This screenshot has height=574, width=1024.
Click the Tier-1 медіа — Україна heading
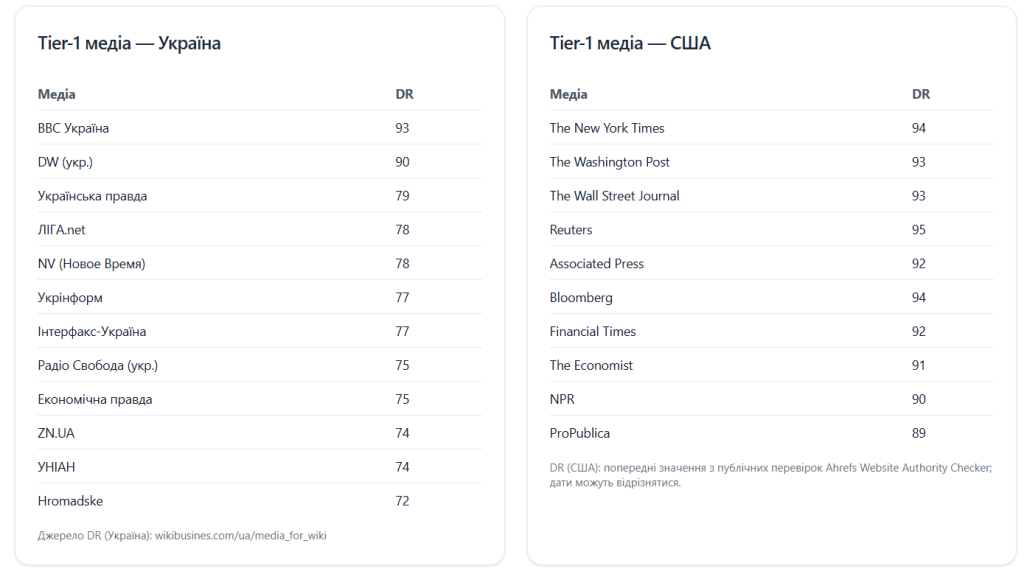129,43
